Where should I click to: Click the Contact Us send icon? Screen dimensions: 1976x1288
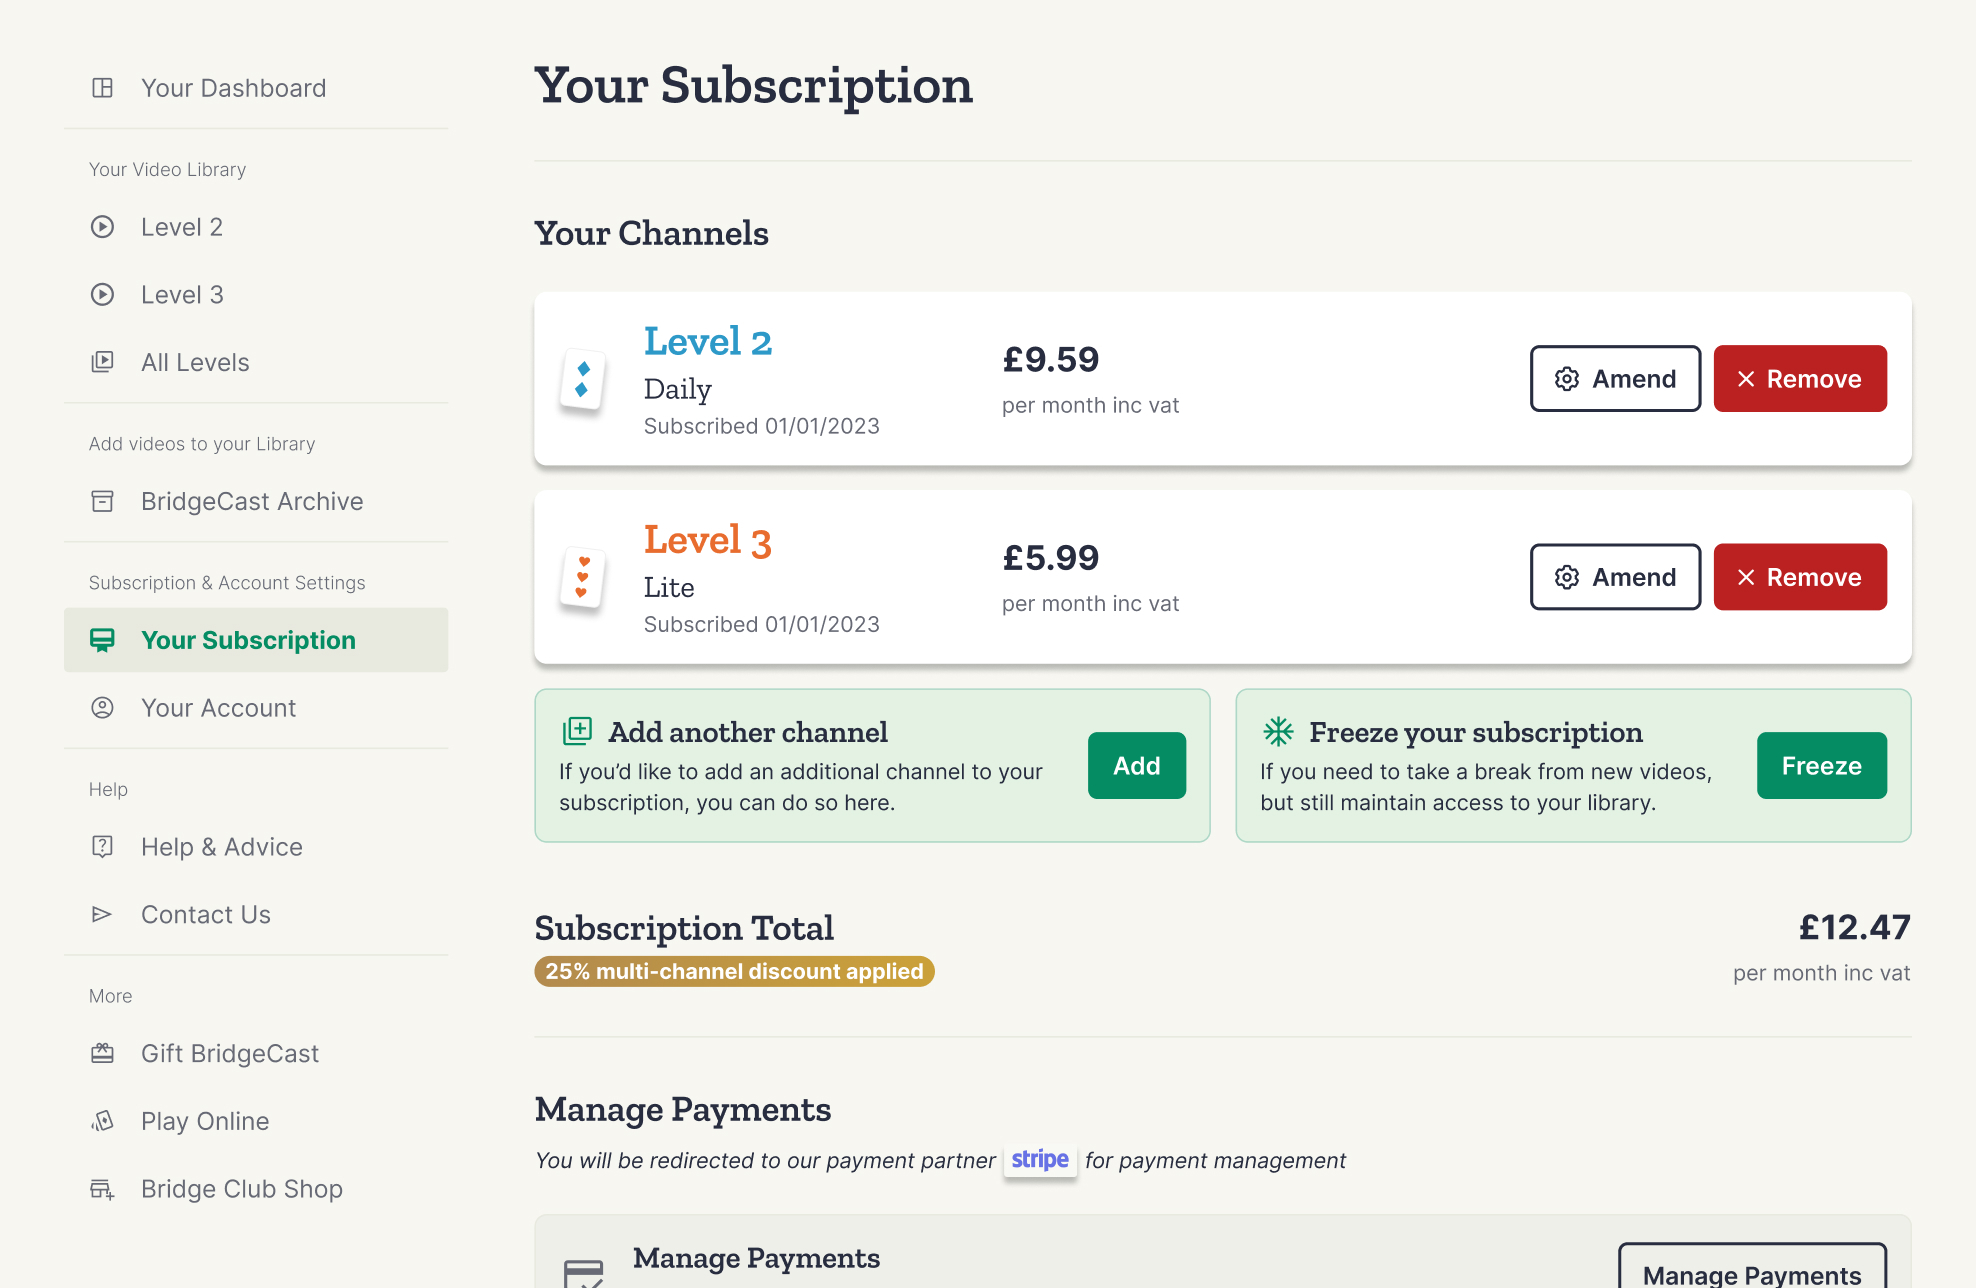pyautogui.click(x=103, y=914)
